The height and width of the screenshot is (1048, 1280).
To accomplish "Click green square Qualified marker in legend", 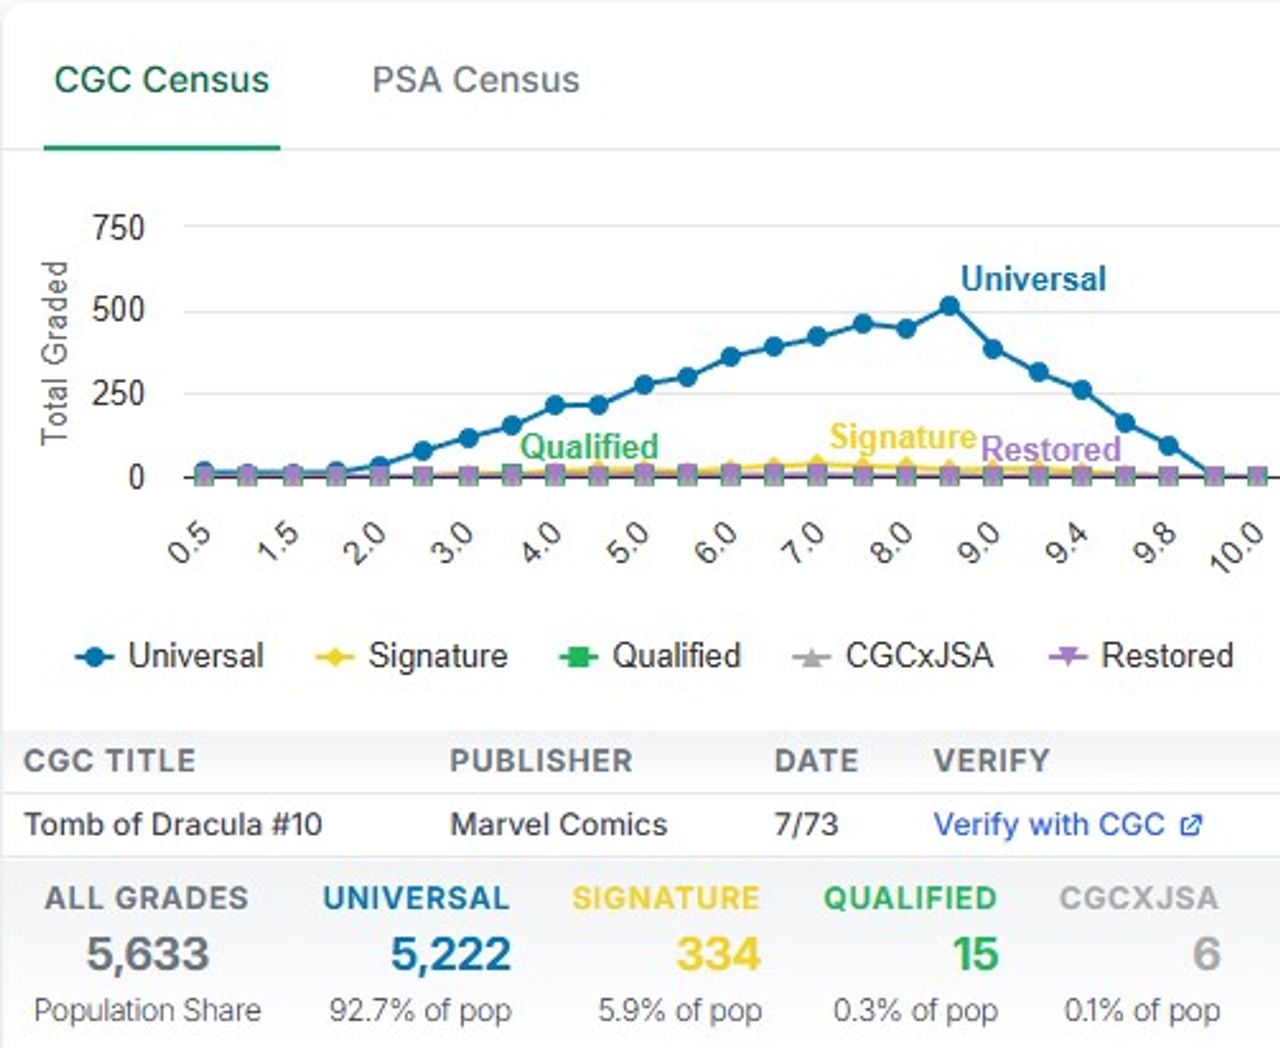I will click(x=578, y=657).
